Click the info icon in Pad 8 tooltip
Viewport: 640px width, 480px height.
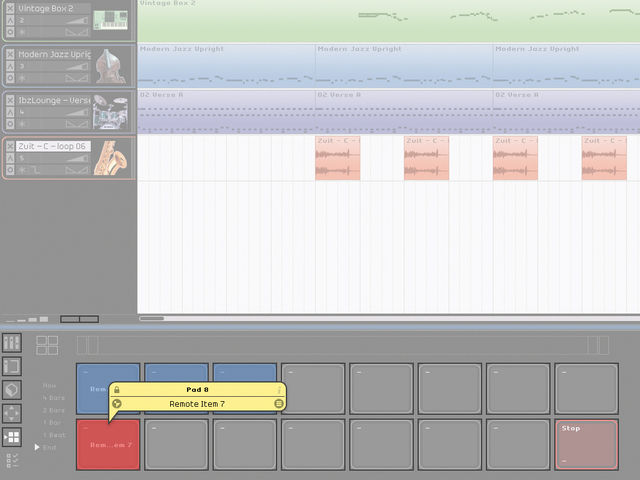point(279,390)
